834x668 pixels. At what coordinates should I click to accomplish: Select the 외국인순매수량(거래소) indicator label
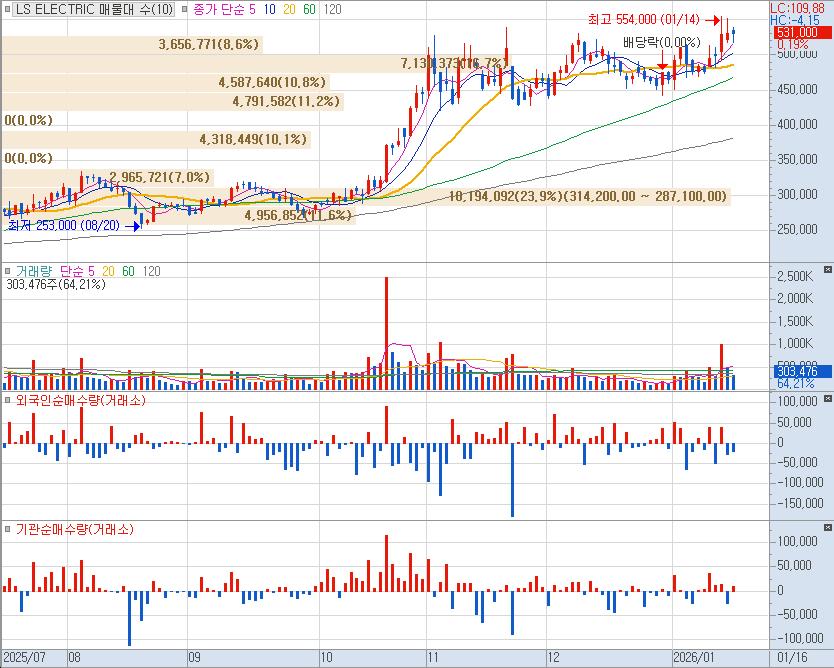(x=80, y=400)
